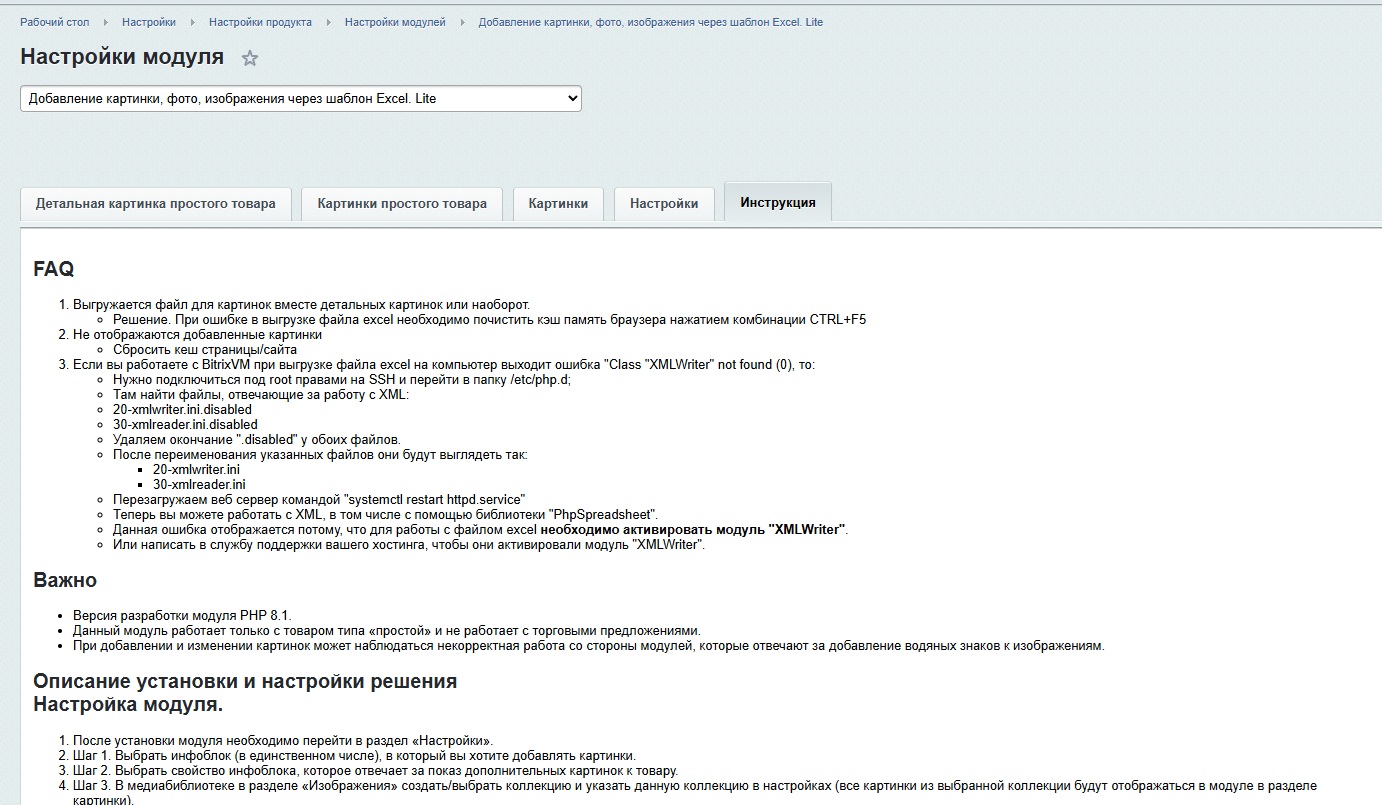Expand breadcrumb arrow after Настройки
1382x805 pixels.
[192, 22]
